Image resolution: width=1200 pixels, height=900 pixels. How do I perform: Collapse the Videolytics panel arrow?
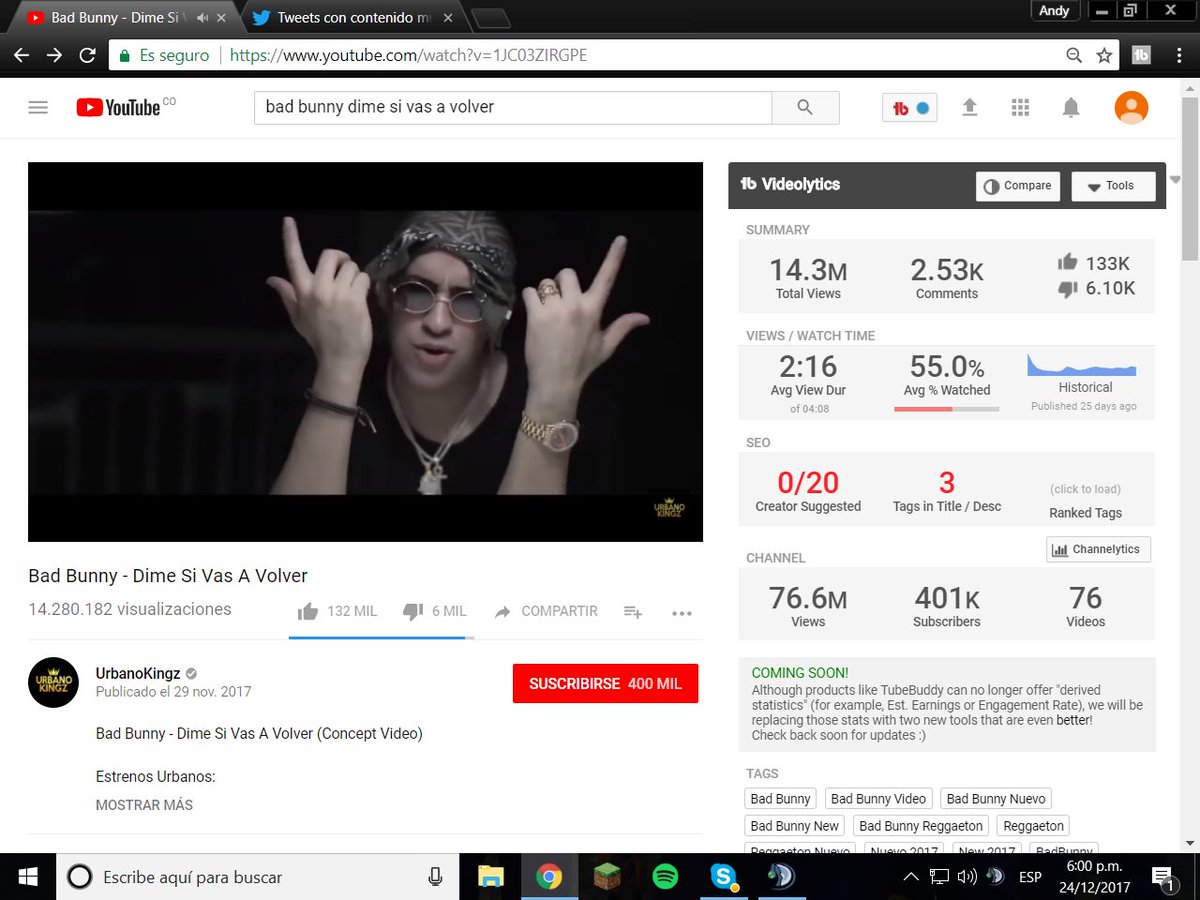[1175, 180]
